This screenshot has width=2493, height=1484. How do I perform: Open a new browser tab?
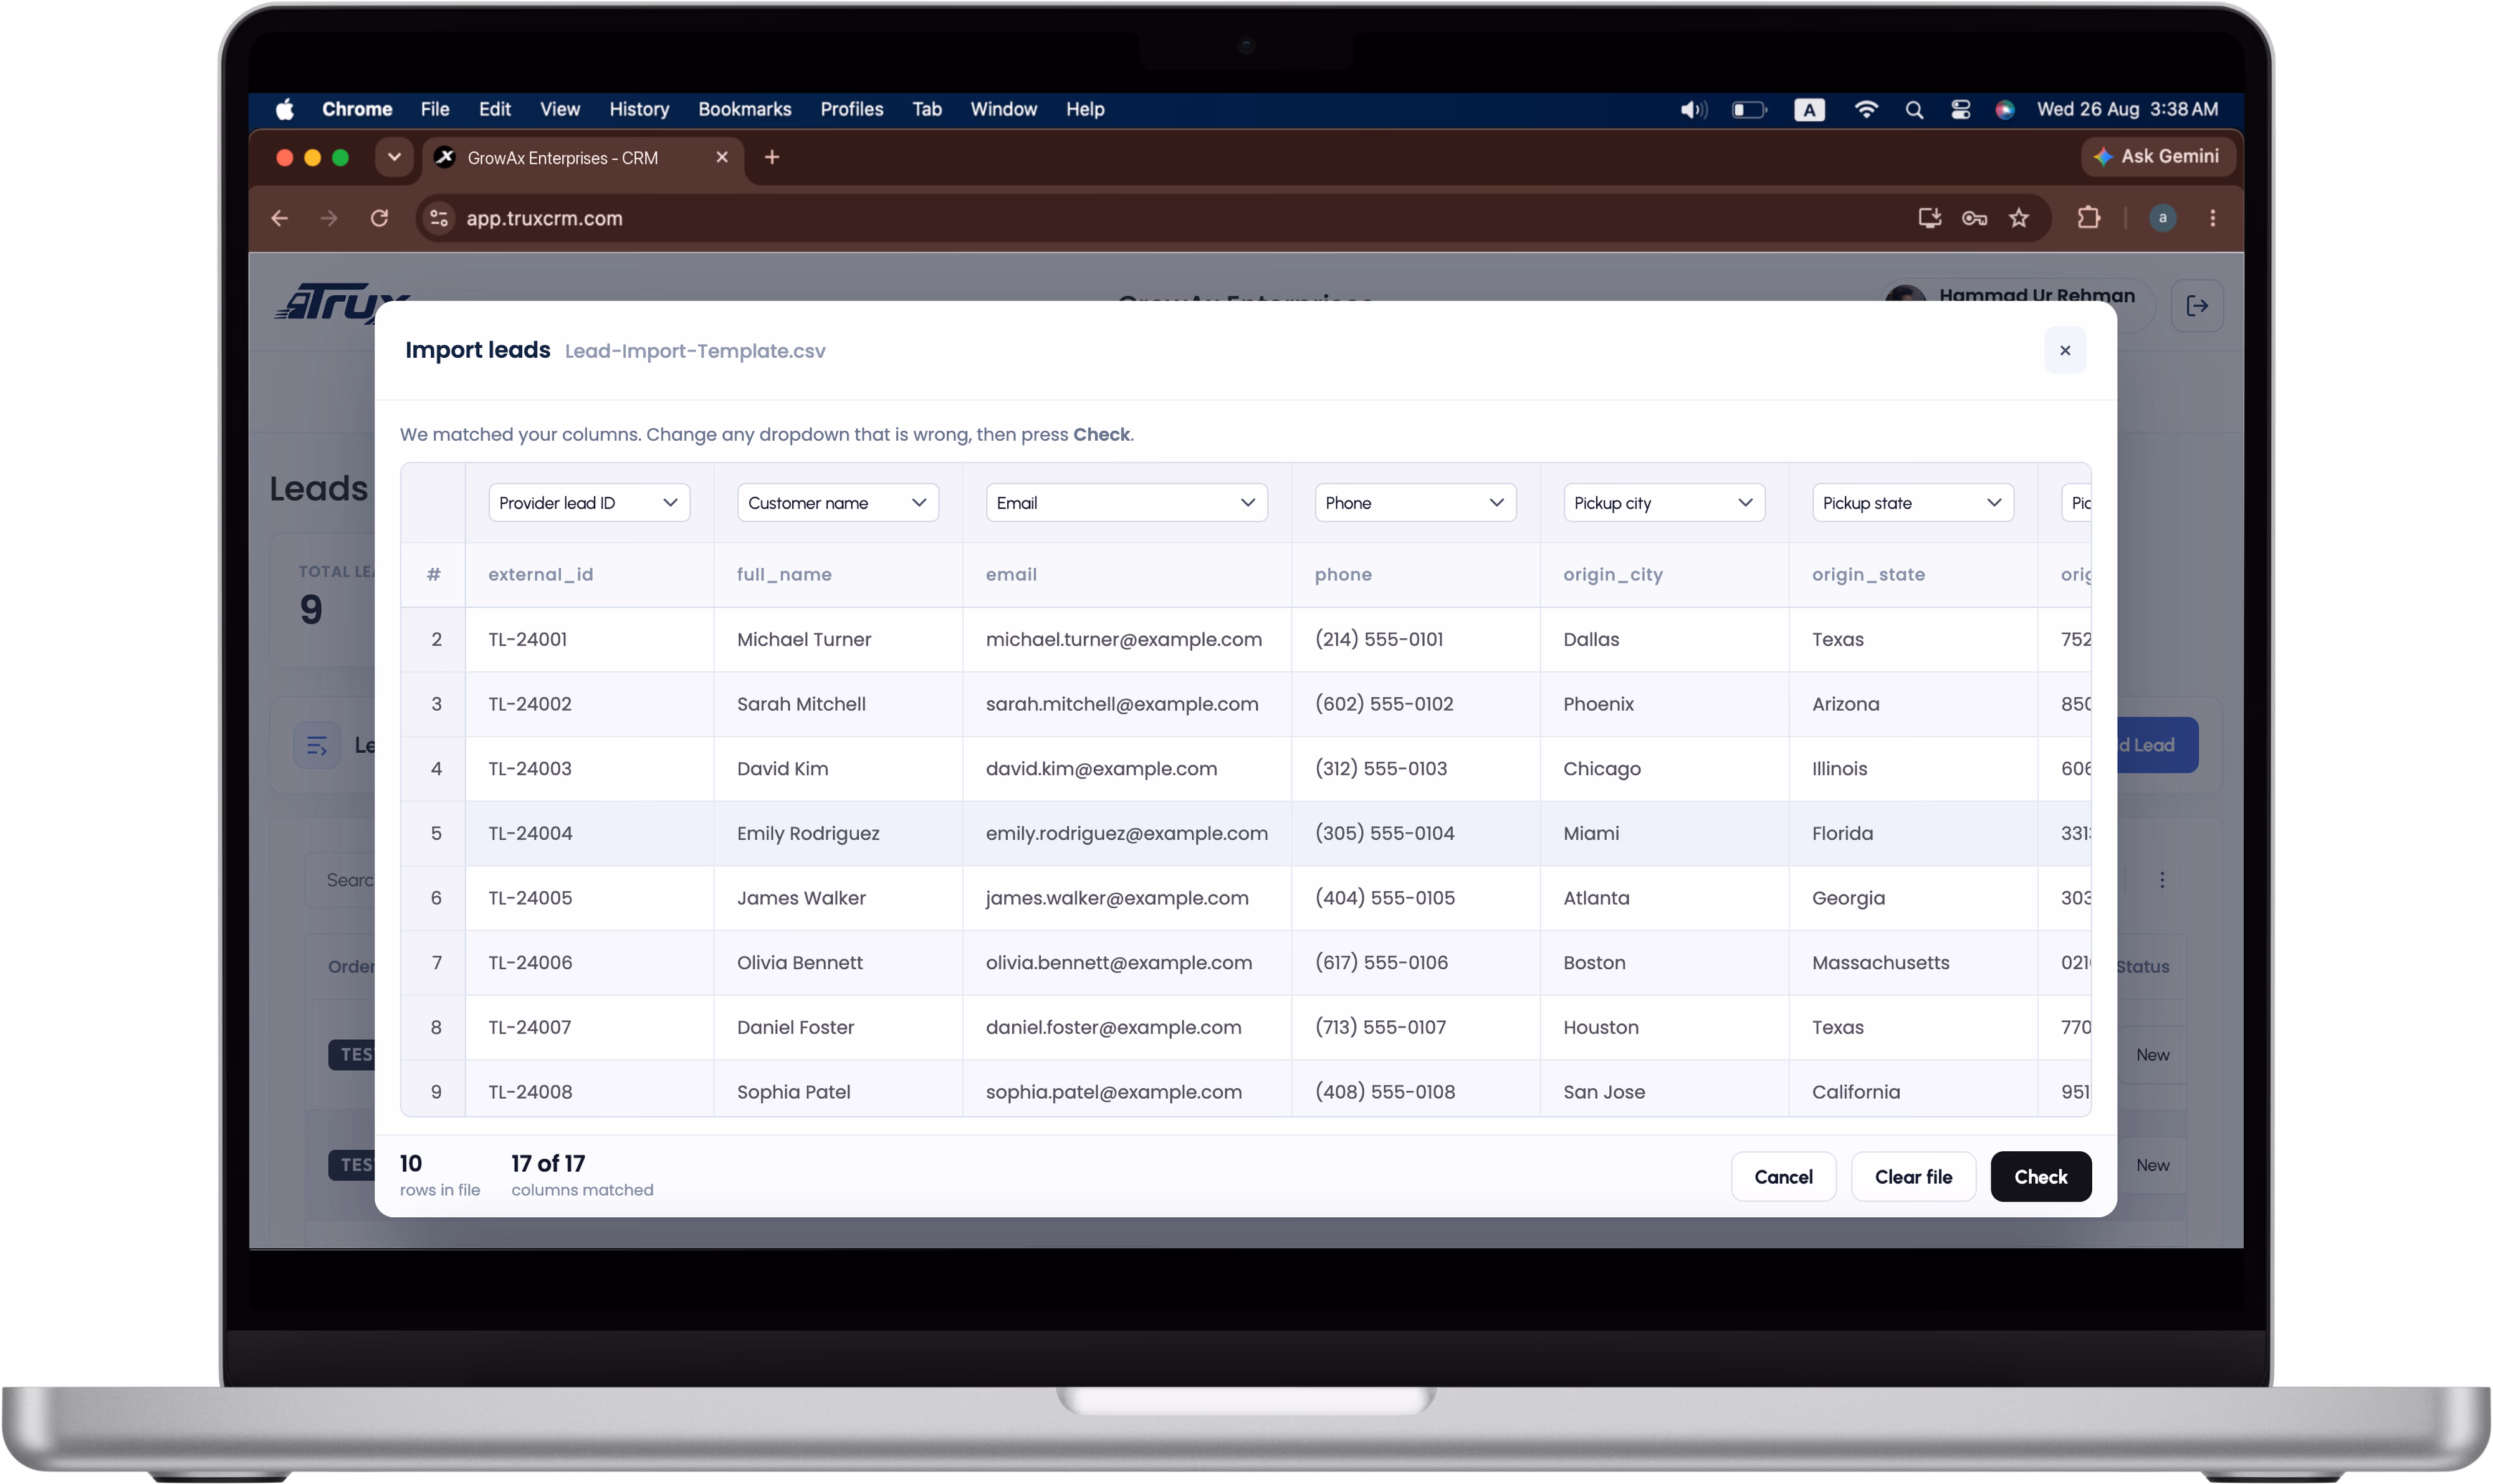click(772, 157)
